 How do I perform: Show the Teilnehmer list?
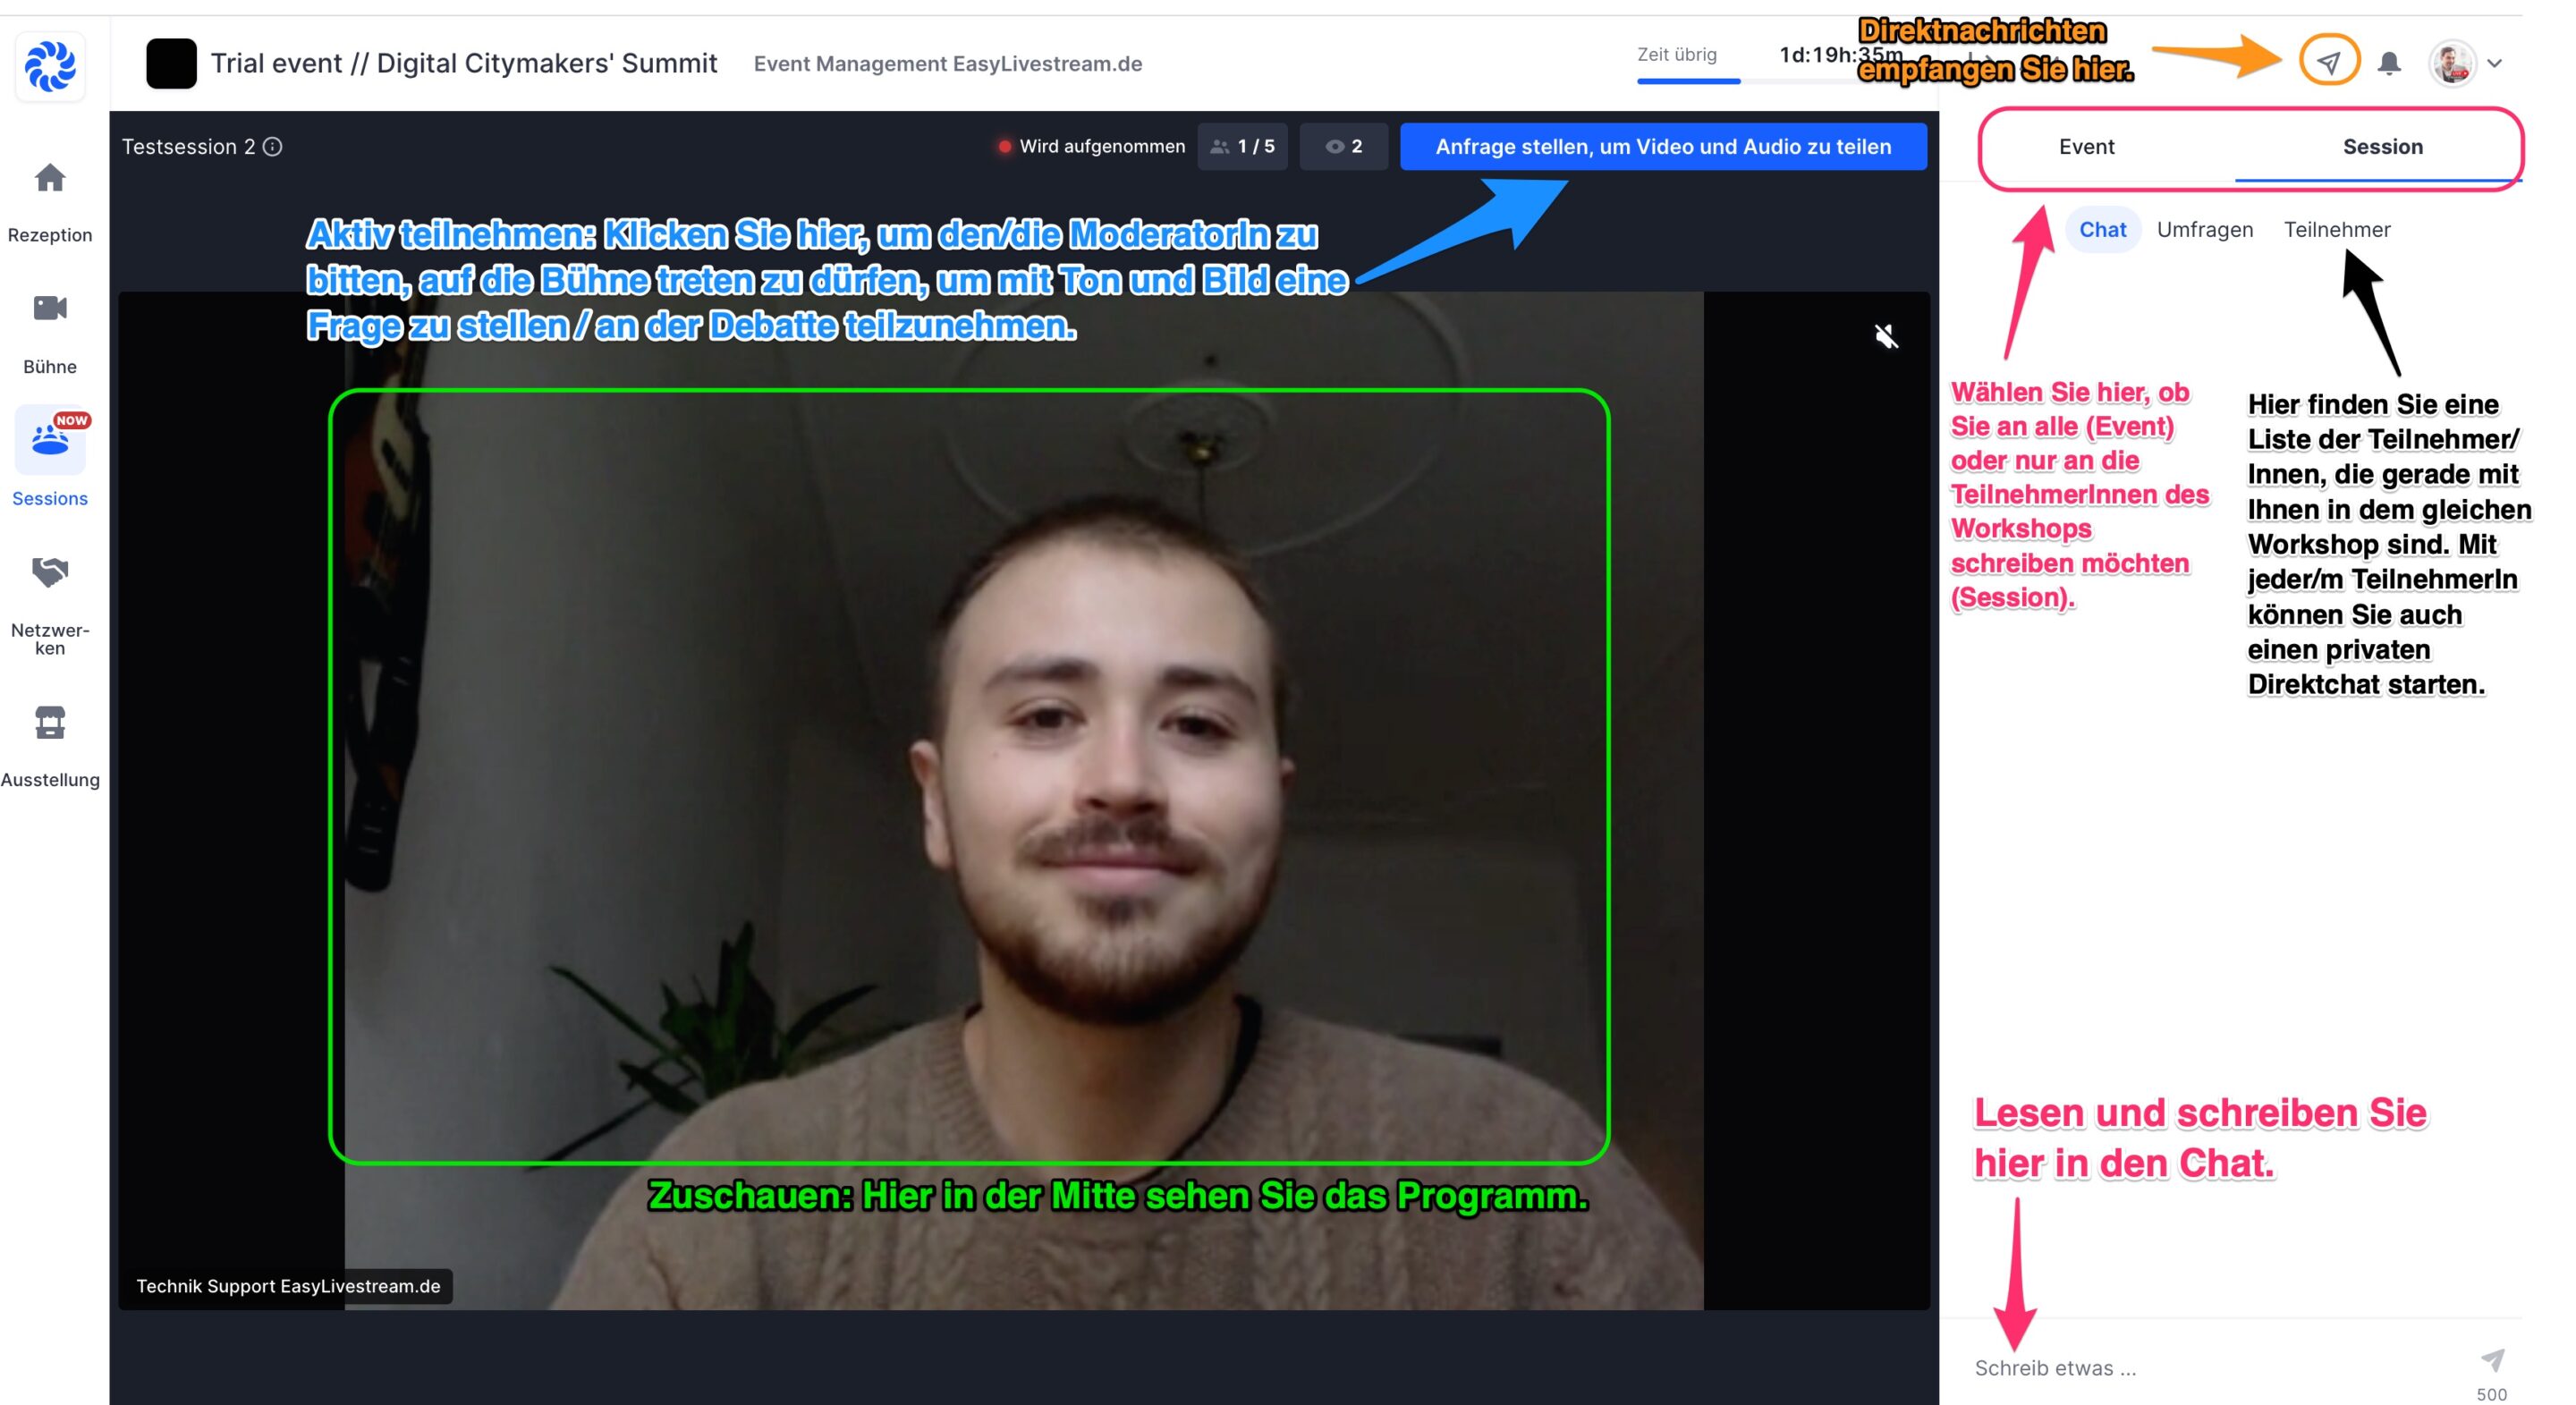[x=2336, y=230]
